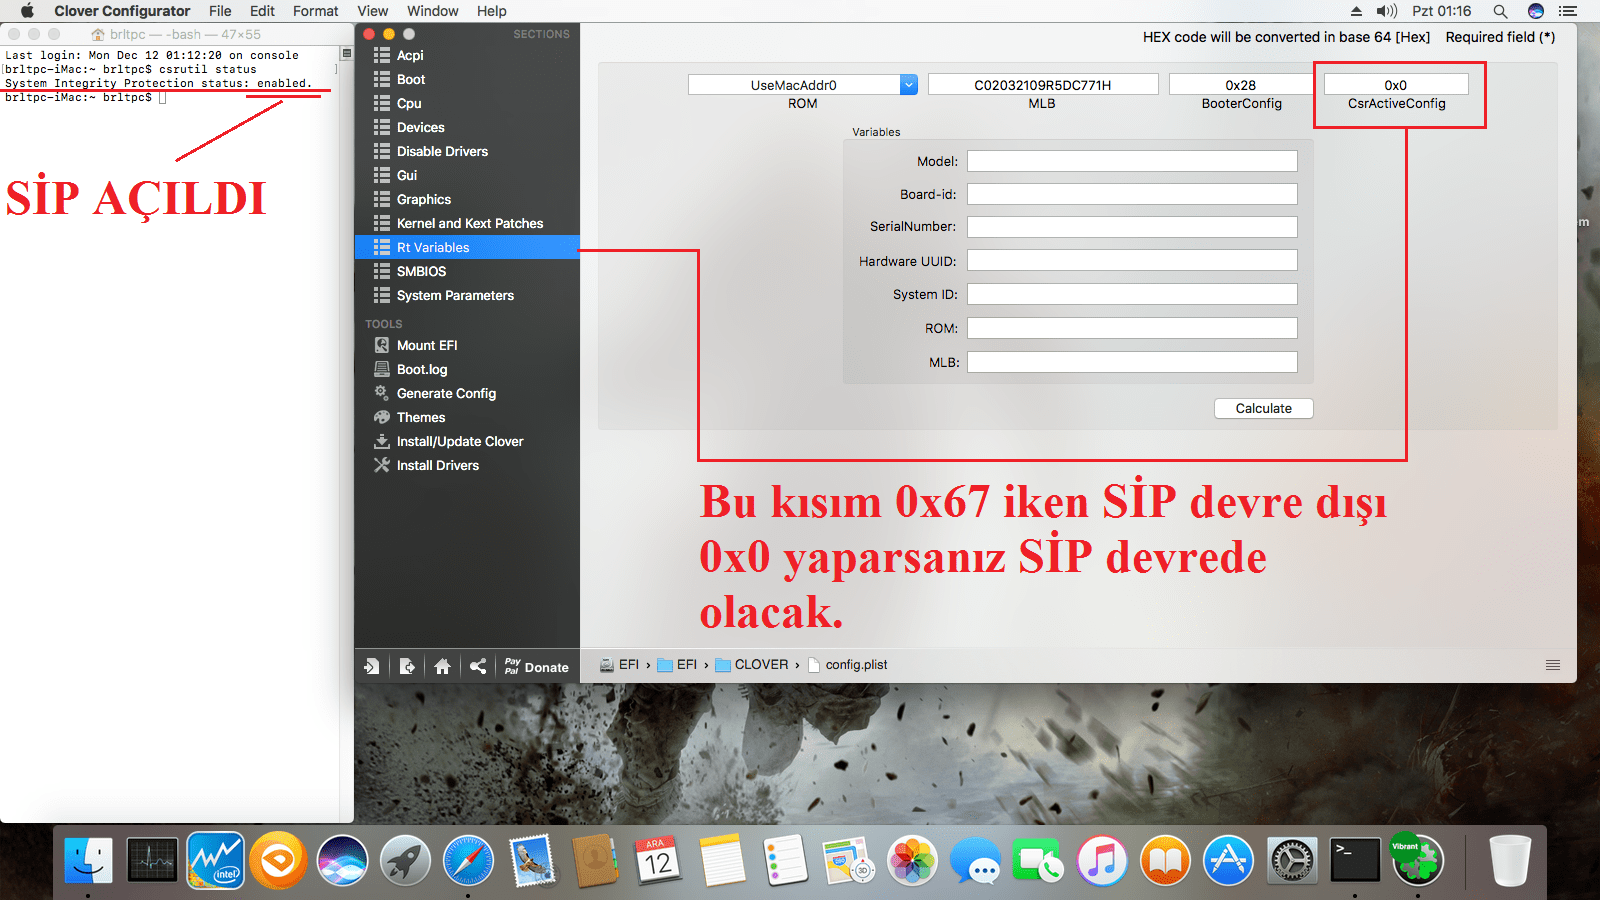Click the MLB value field
The width and height of the screenshot is (1600, 900).
pyautogui.click(x=1043, y=85)
